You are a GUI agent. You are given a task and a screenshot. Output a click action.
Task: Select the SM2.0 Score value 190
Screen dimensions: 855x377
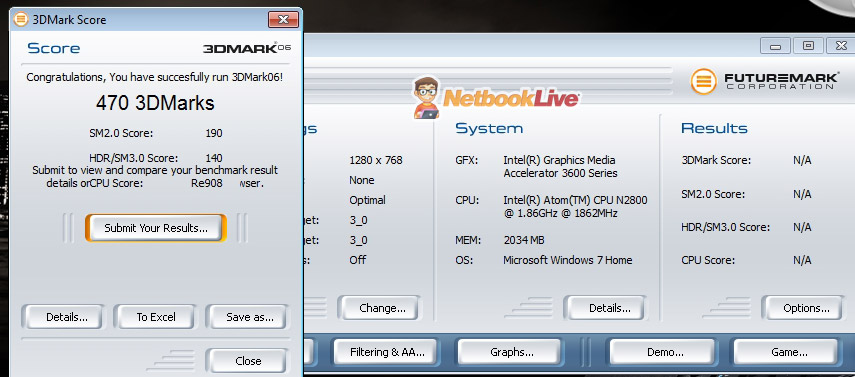coord(214,133)
